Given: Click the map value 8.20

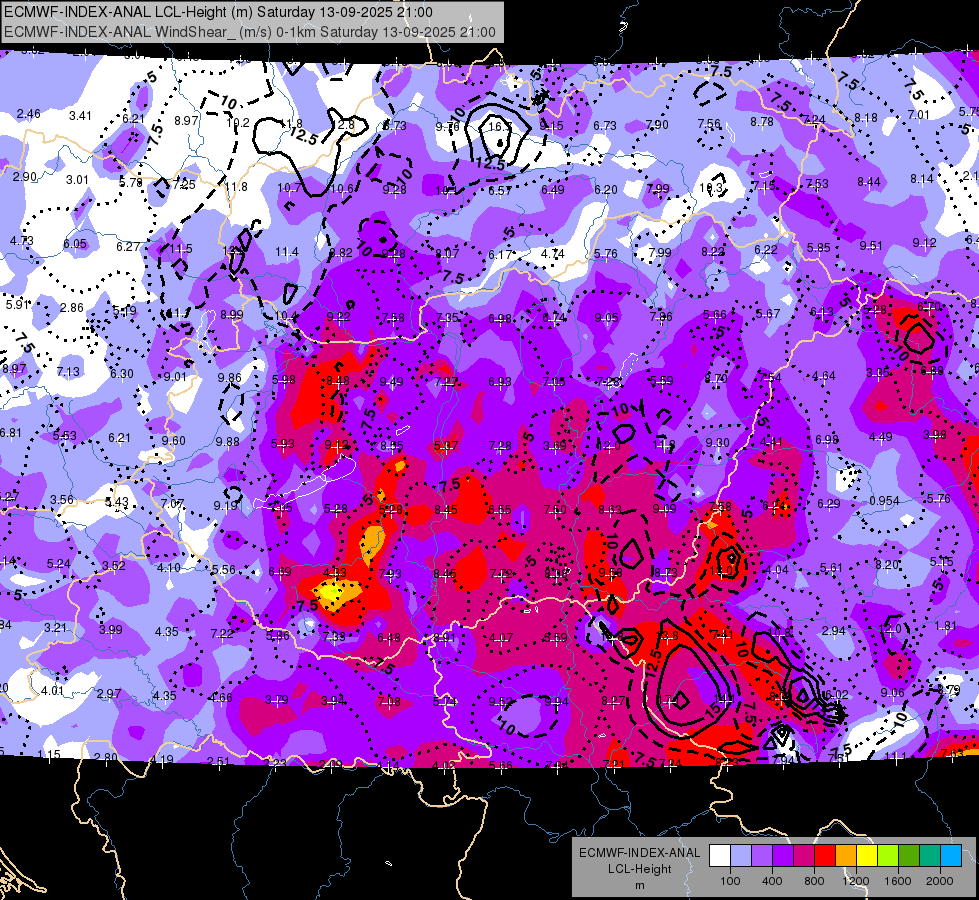Looking at the screenshot, I should coord(887,565).
